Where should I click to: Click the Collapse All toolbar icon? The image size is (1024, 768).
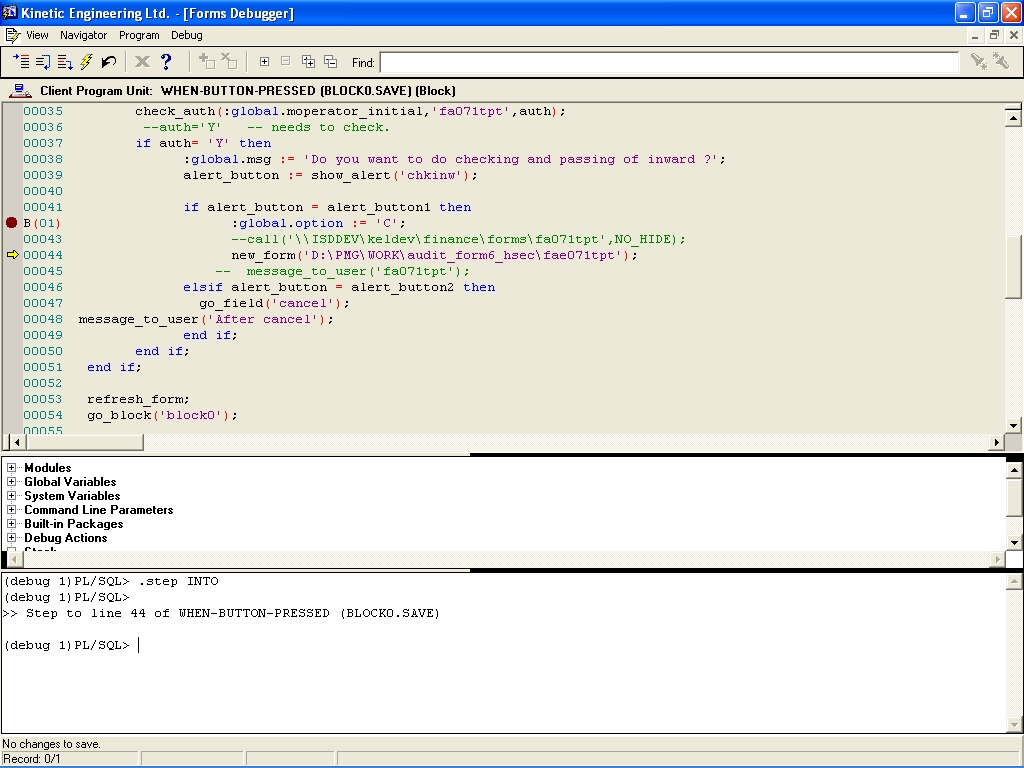point(330,62)
